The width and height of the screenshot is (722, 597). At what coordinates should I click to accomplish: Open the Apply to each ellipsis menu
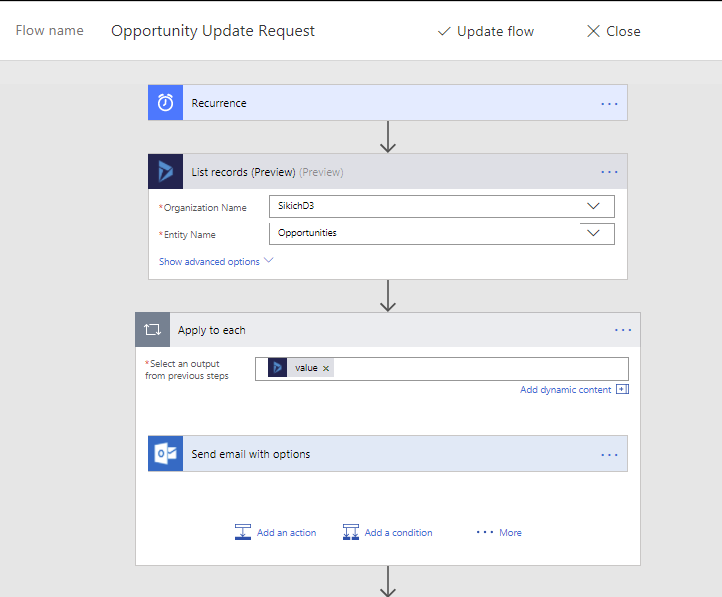(x=623, y=330)
